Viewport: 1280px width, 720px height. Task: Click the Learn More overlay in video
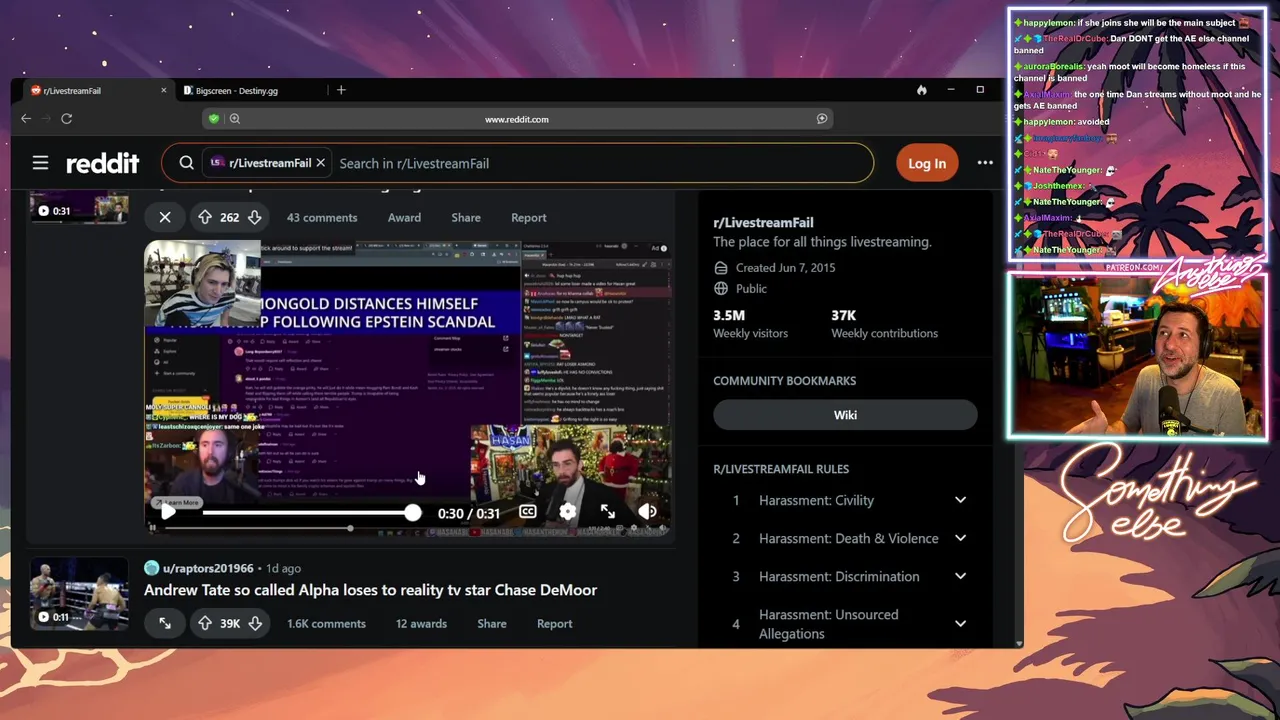(x=177, y=502)
